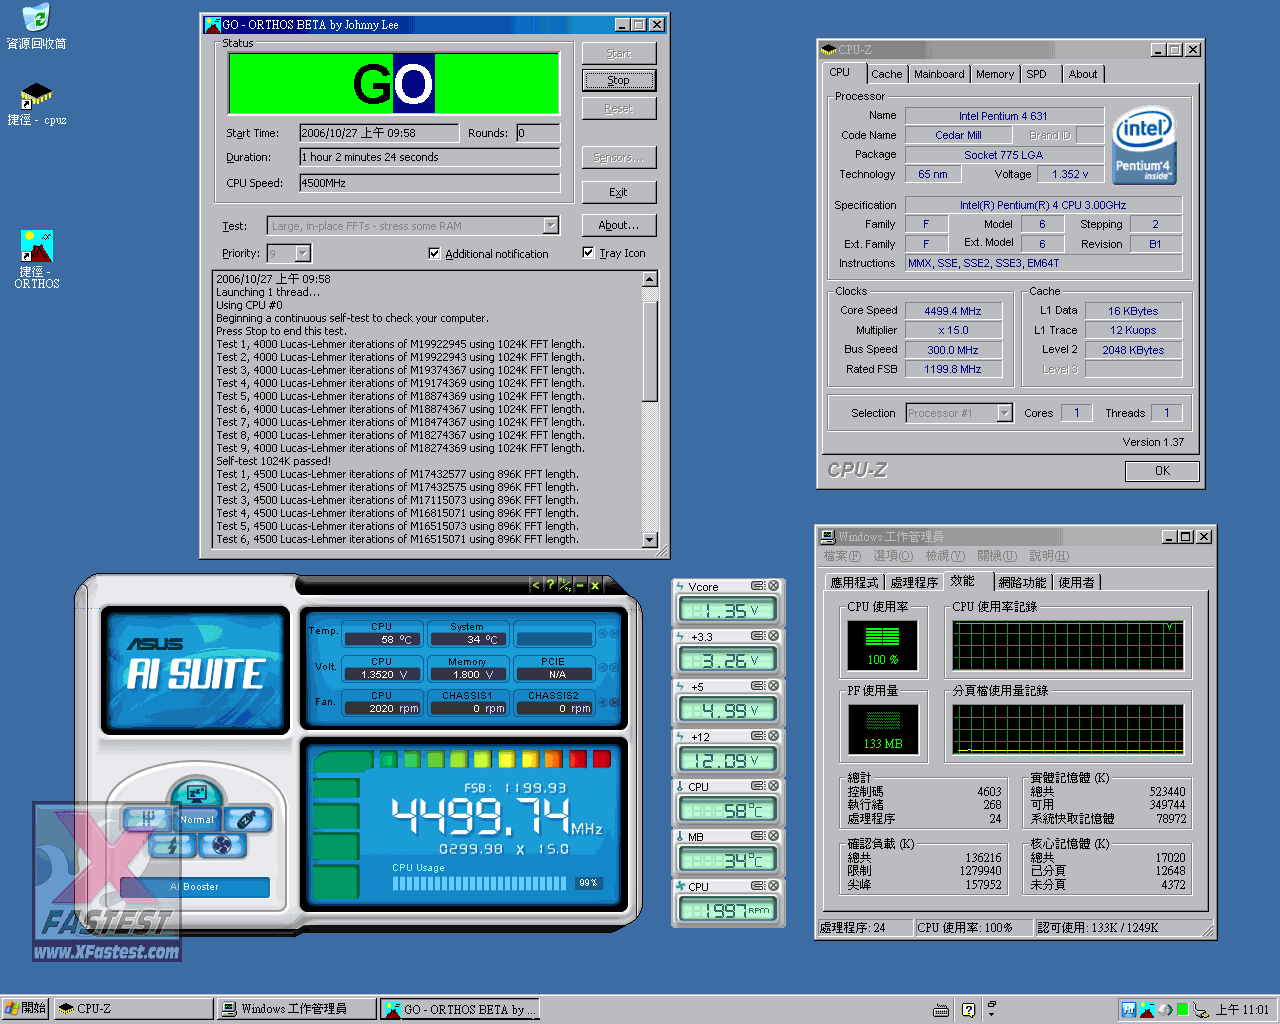Click the ORTHOS Exit button
The height and width of the screenshot is (1024, 1280).
point(619,192)
